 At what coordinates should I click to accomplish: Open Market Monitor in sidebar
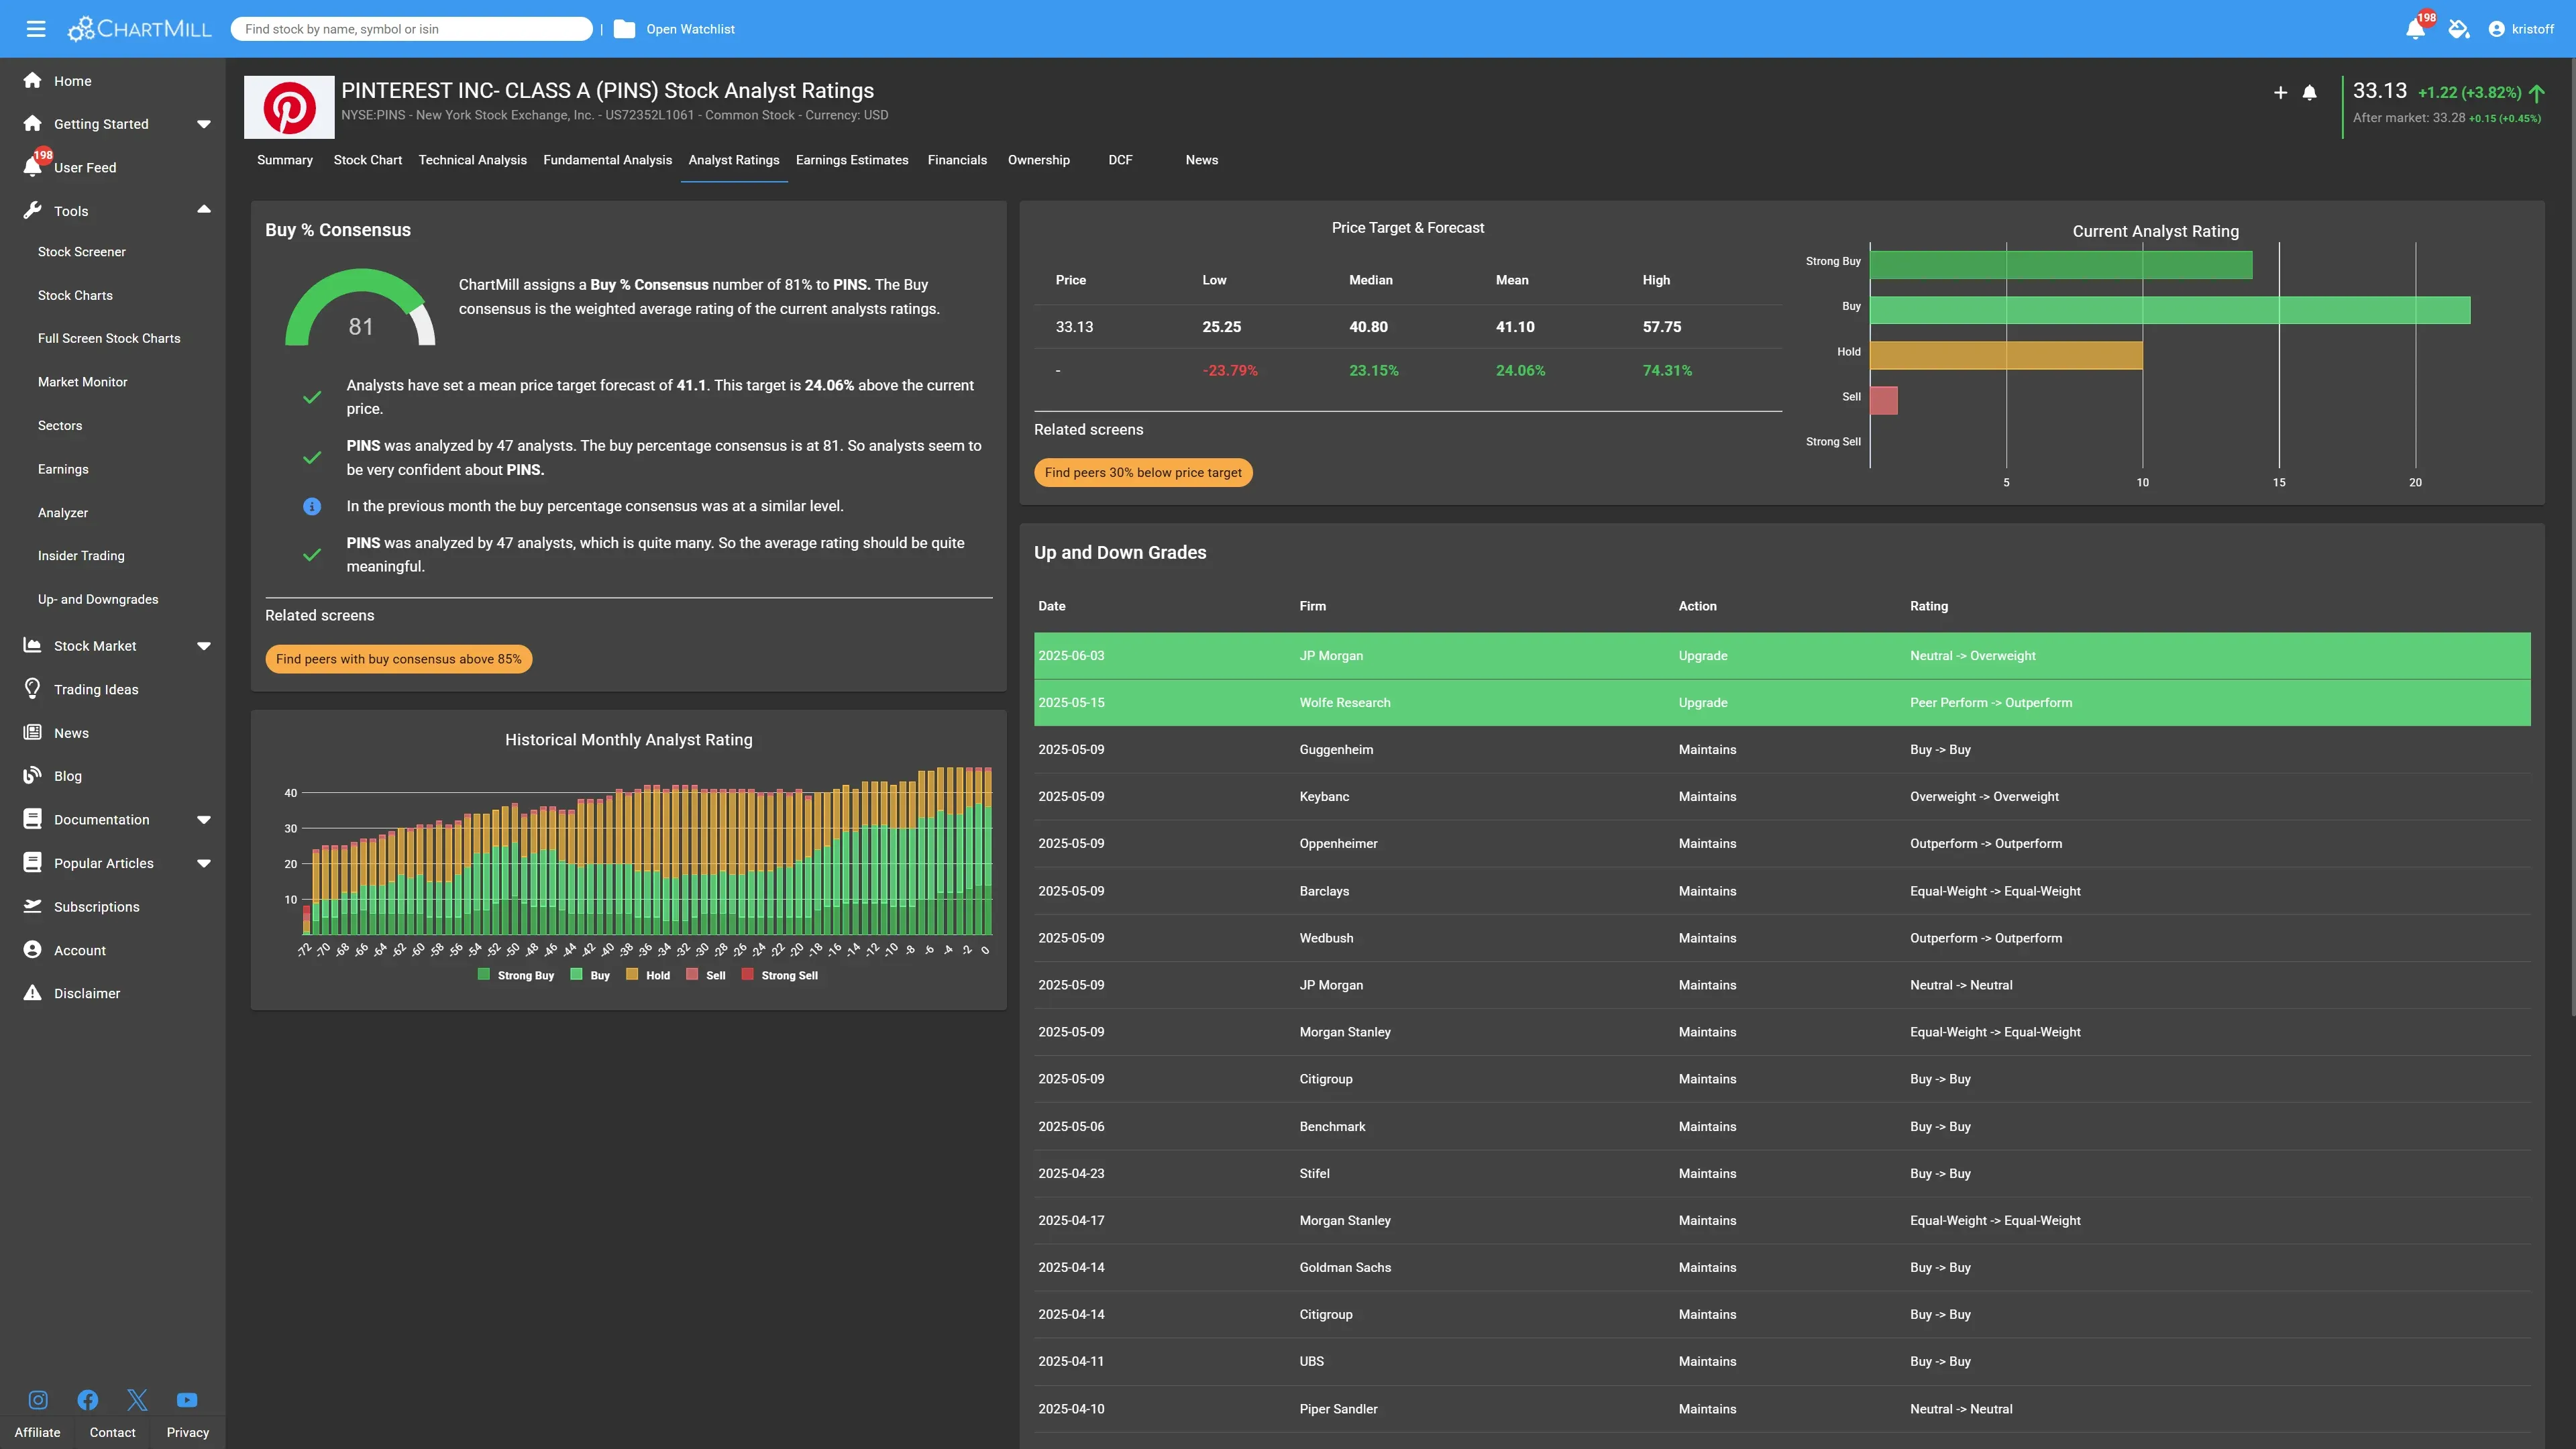(x=82, y=382)
